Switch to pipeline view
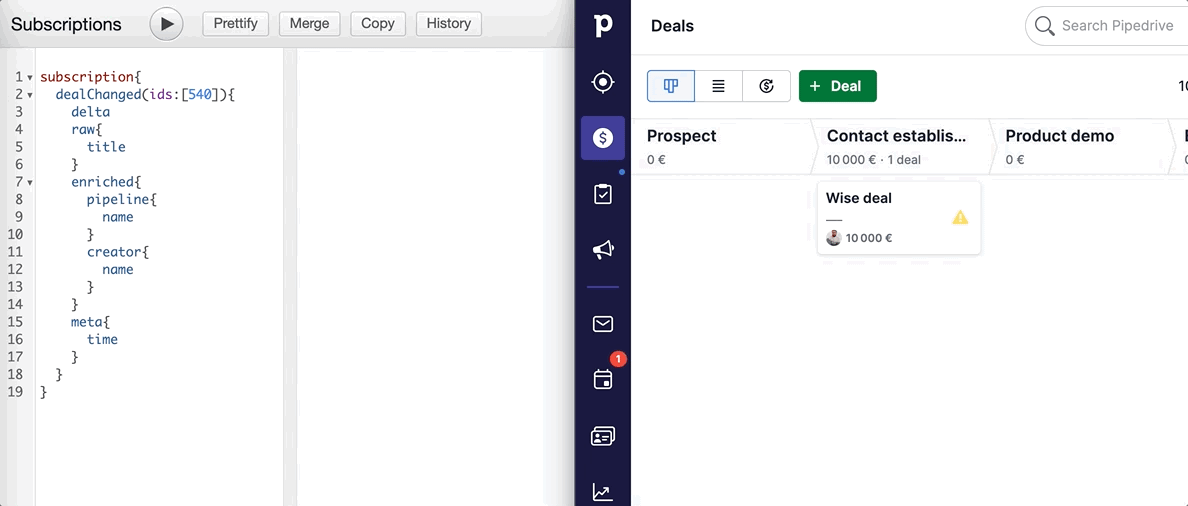Viewport: 1188px width, 506px height. [x=671, y=86]
